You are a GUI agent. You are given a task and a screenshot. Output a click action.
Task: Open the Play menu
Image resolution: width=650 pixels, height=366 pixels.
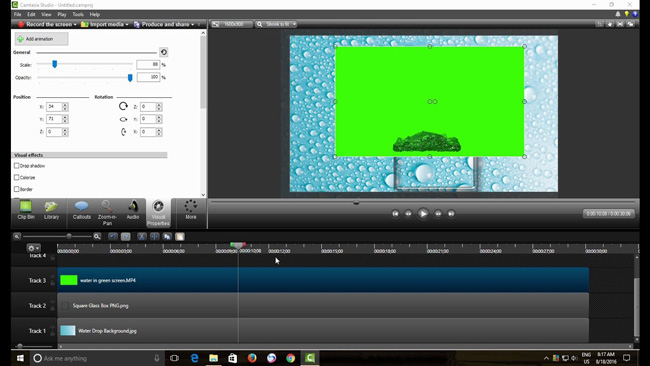[x=62, y=15]
